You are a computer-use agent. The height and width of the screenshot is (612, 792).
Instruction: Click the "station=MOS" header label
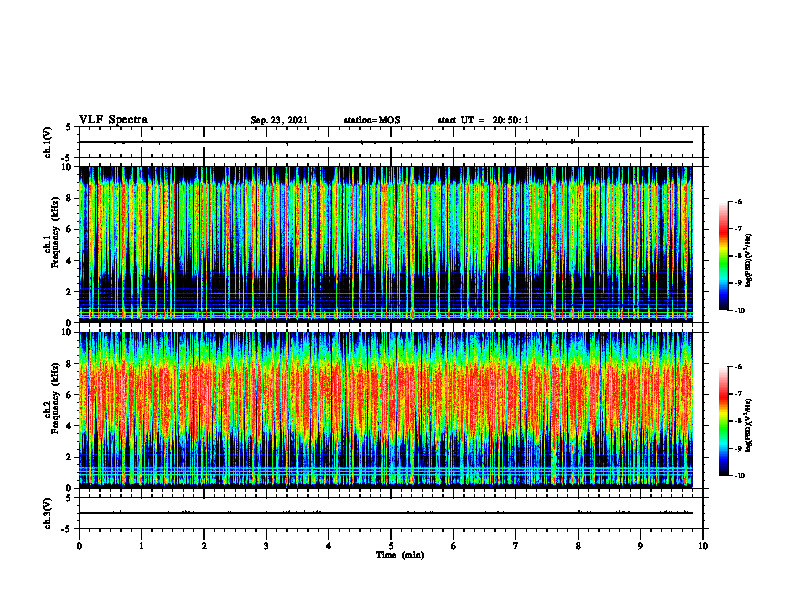tap(372, 120)
